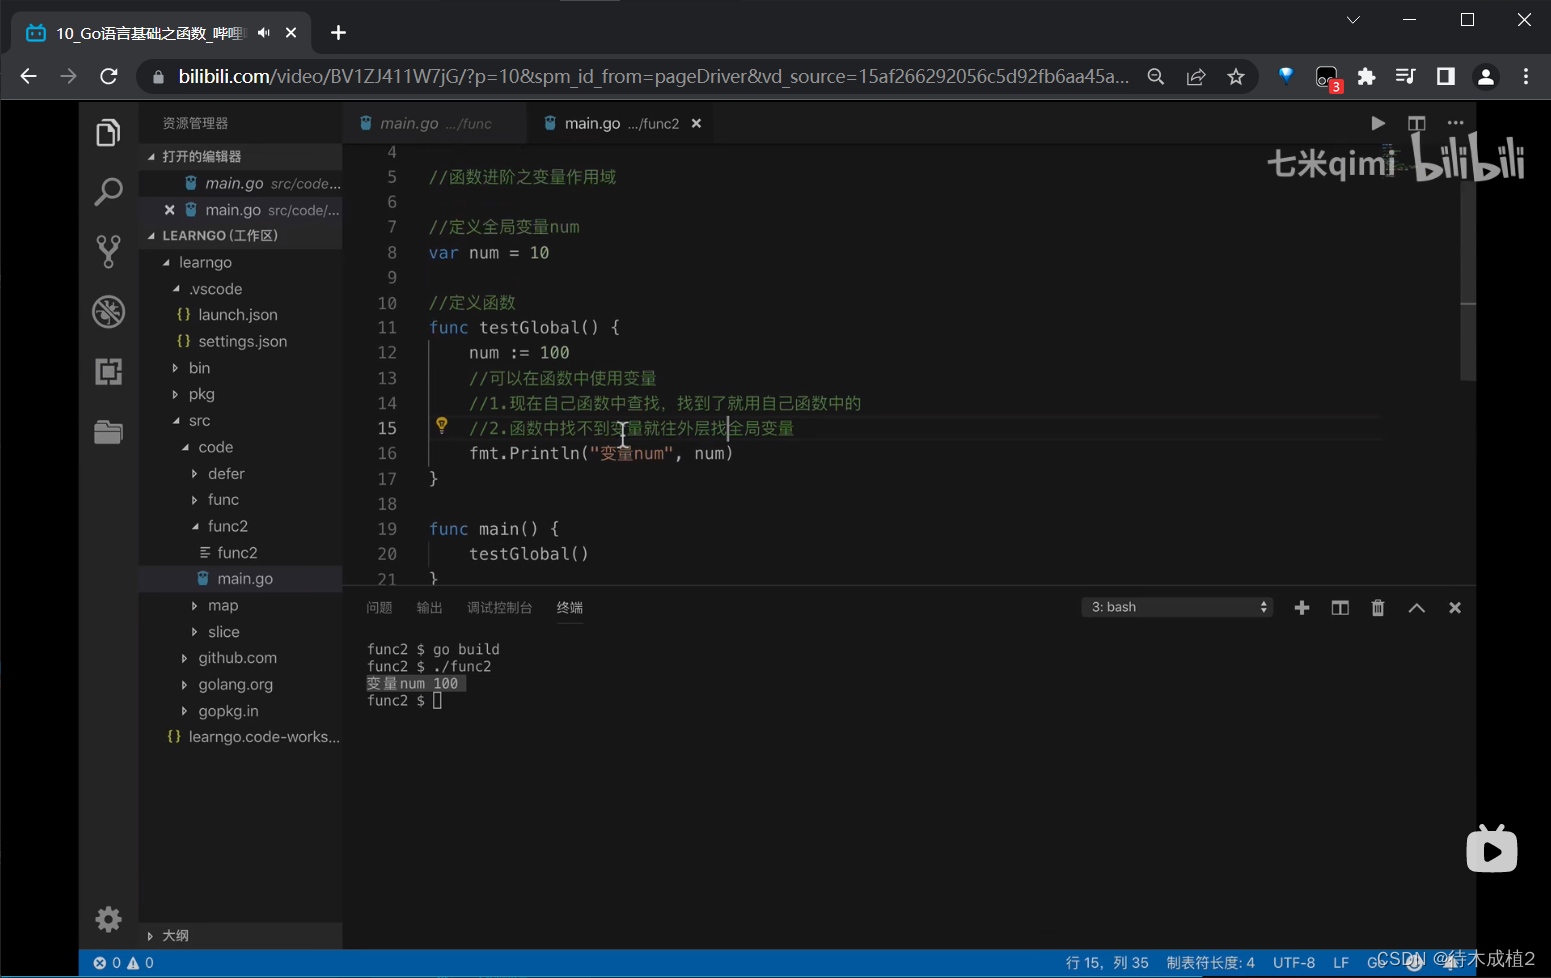Screen dimensions: 1551x978
Task: Select the main.go func2 editor tab
Action: pos(621,123)
